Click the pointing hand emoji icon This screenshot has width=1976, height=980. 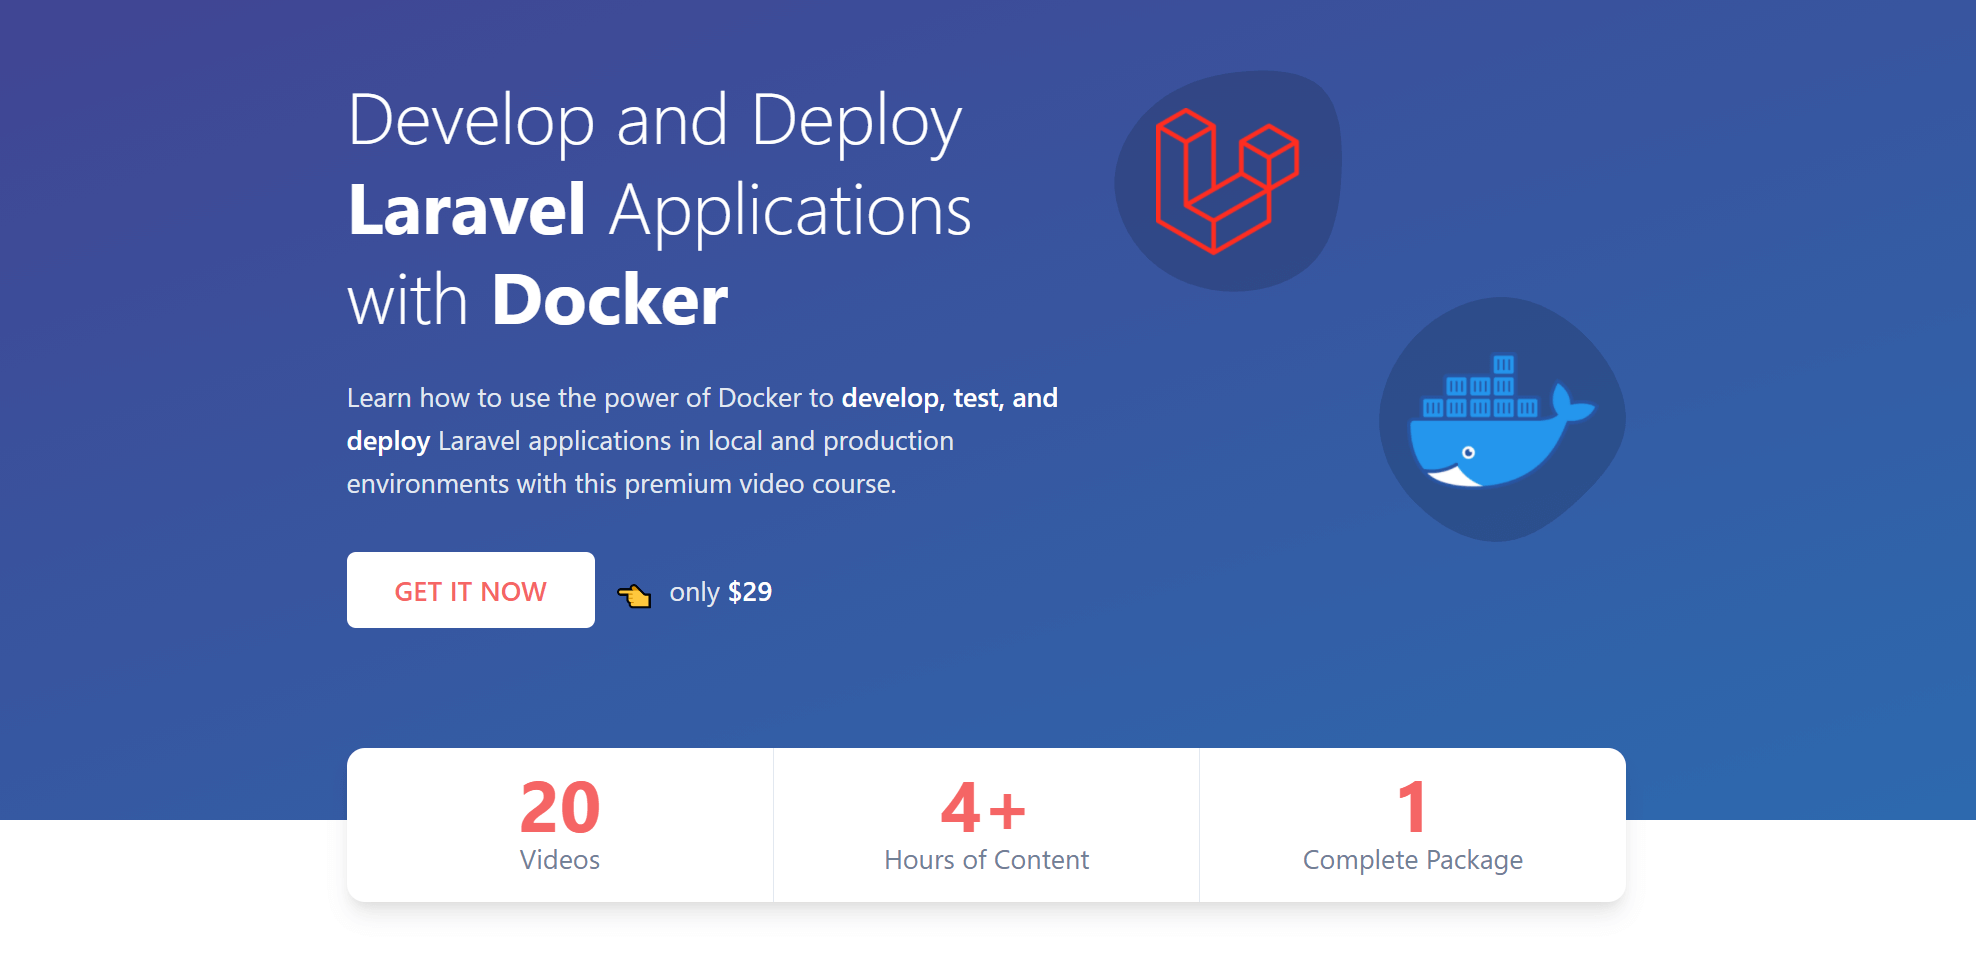coord(634,595)
